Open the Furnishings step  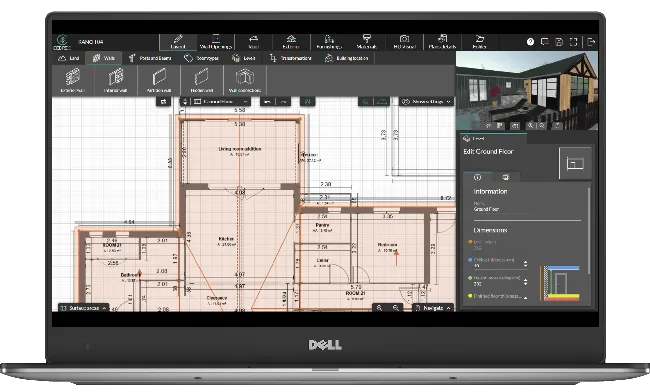tap(329, 42)
